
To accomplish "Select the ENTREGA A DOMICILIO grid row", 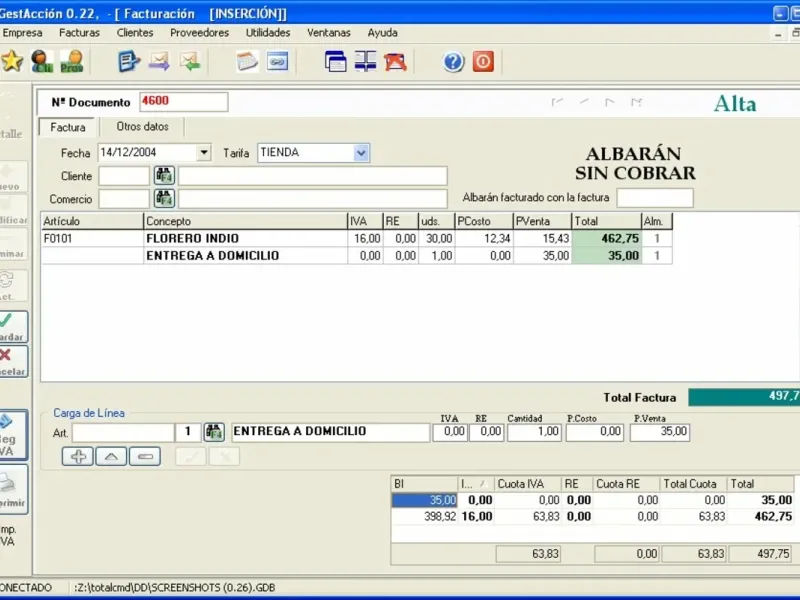I will pos(357,256).
